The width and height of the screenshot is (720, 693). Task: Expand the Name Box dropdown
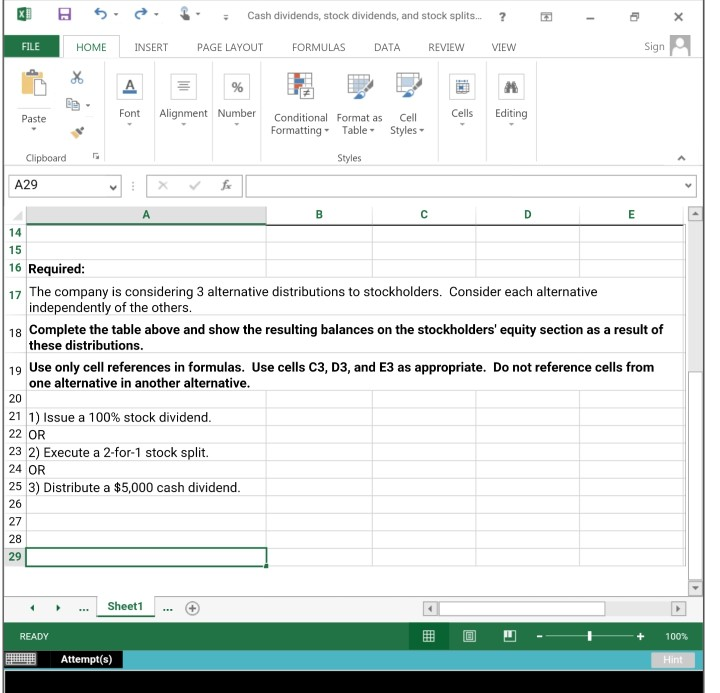tap(112, 187)
